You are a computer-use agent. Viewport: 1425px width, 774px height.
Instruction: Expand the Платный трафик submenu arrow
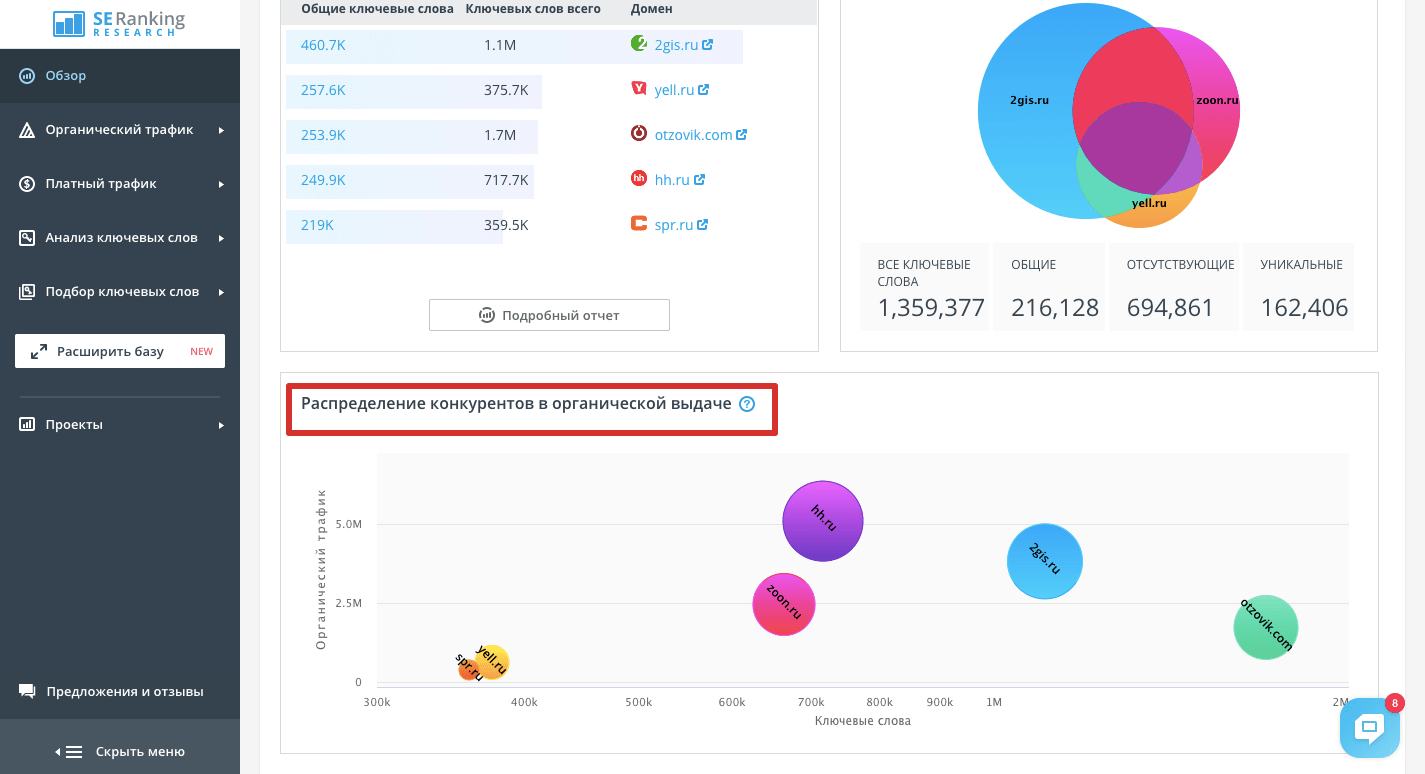click(221, 184)
